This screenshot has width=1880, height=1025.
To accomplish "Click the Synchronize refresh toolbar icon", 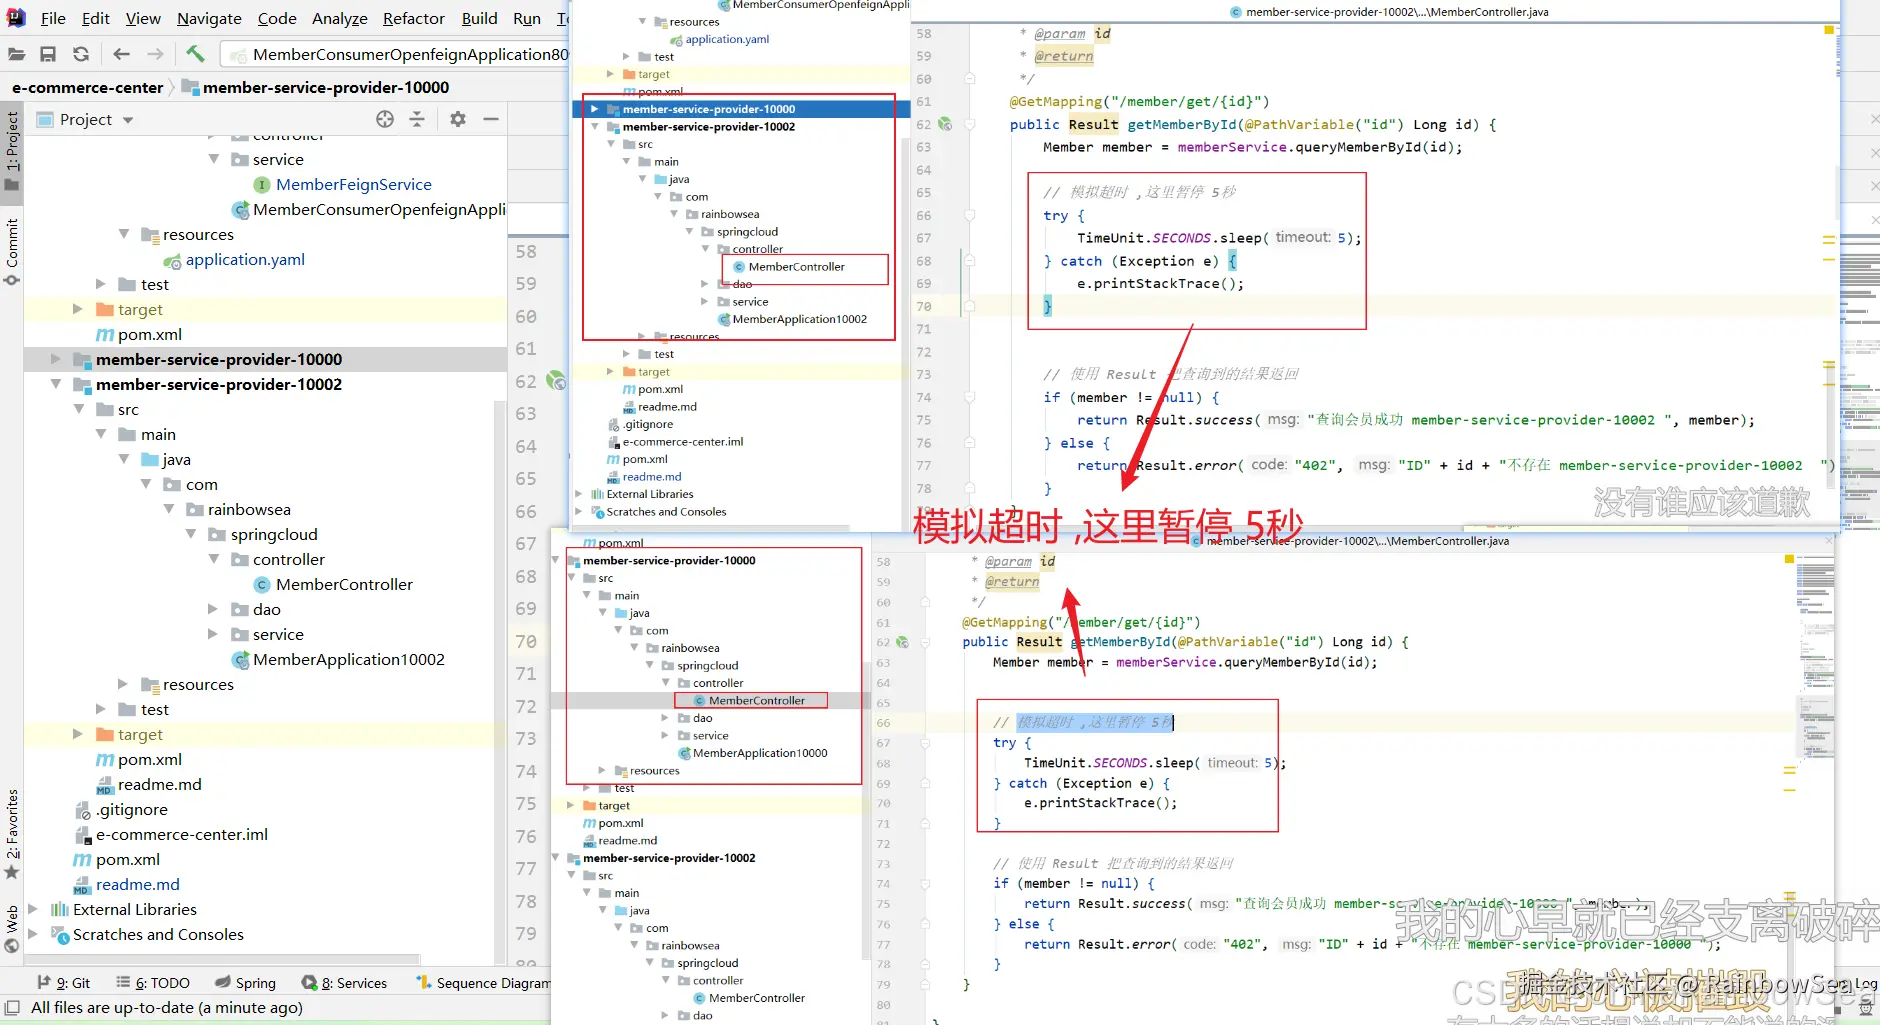I will click(x=81, y=54).
